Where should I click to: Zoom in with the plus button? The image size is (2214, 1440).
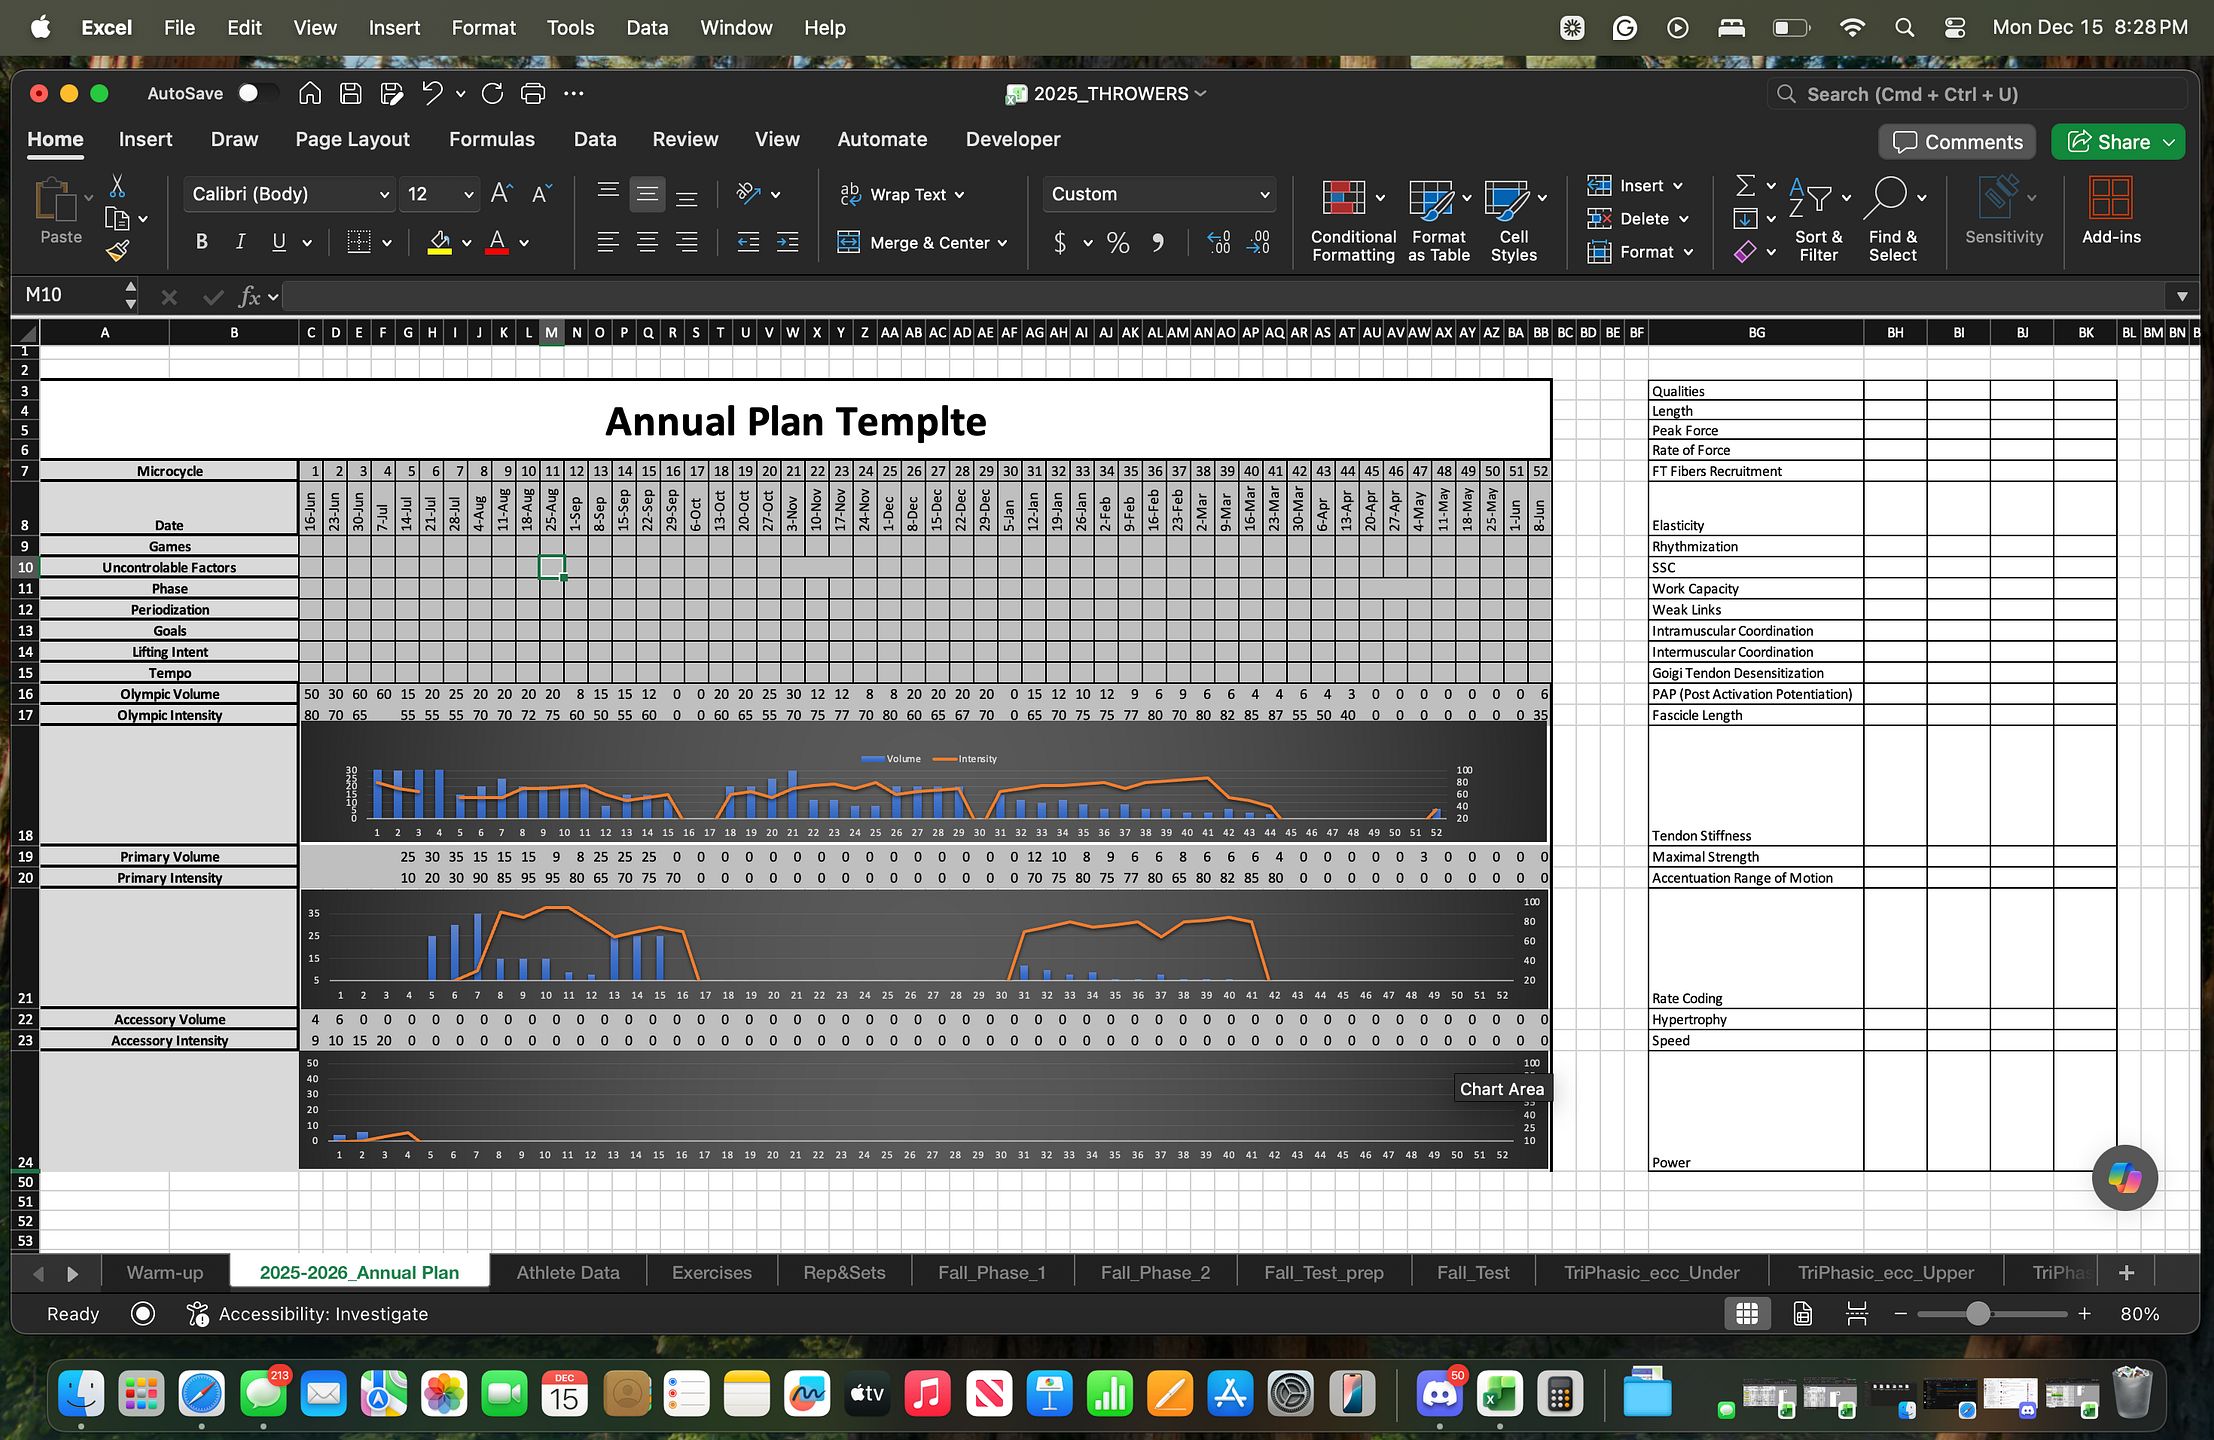2085,1314
